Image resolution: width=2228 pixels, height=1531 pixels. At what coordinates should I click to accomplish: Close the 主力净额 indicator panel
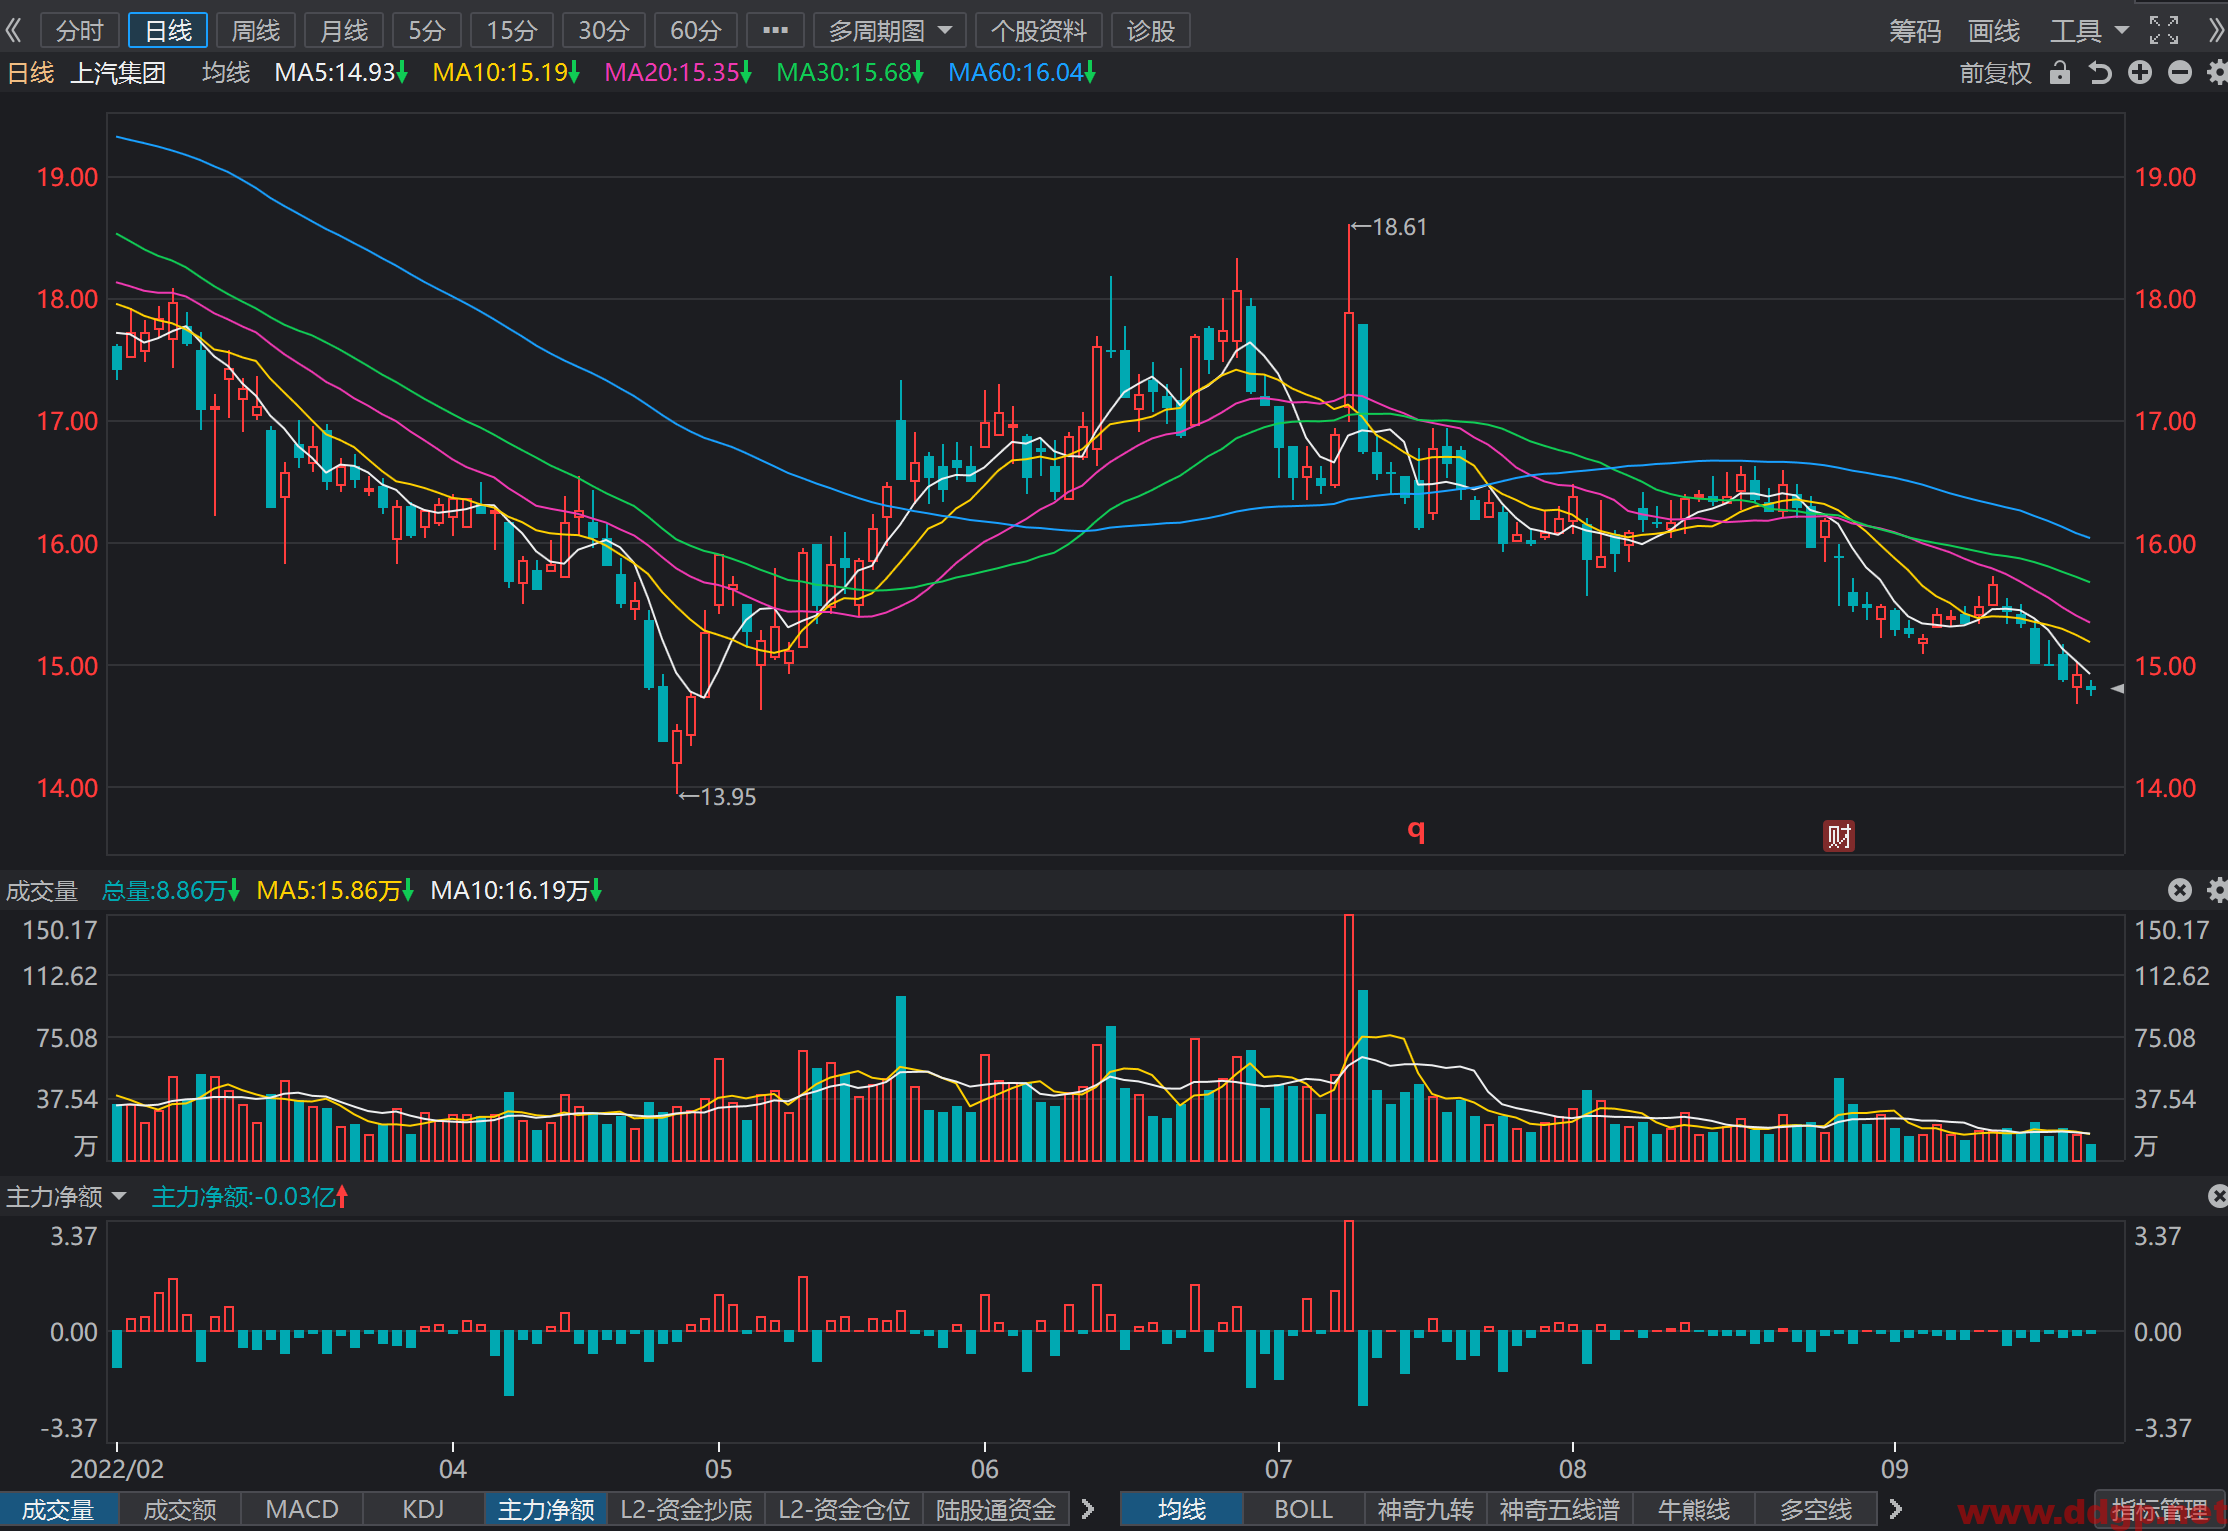2217,1196
